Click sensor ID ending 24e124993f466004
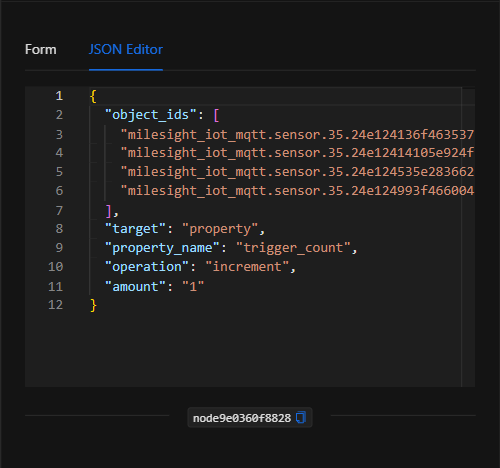Image resolution: width=500 pixels, height=468 pixels. (297, 191)
